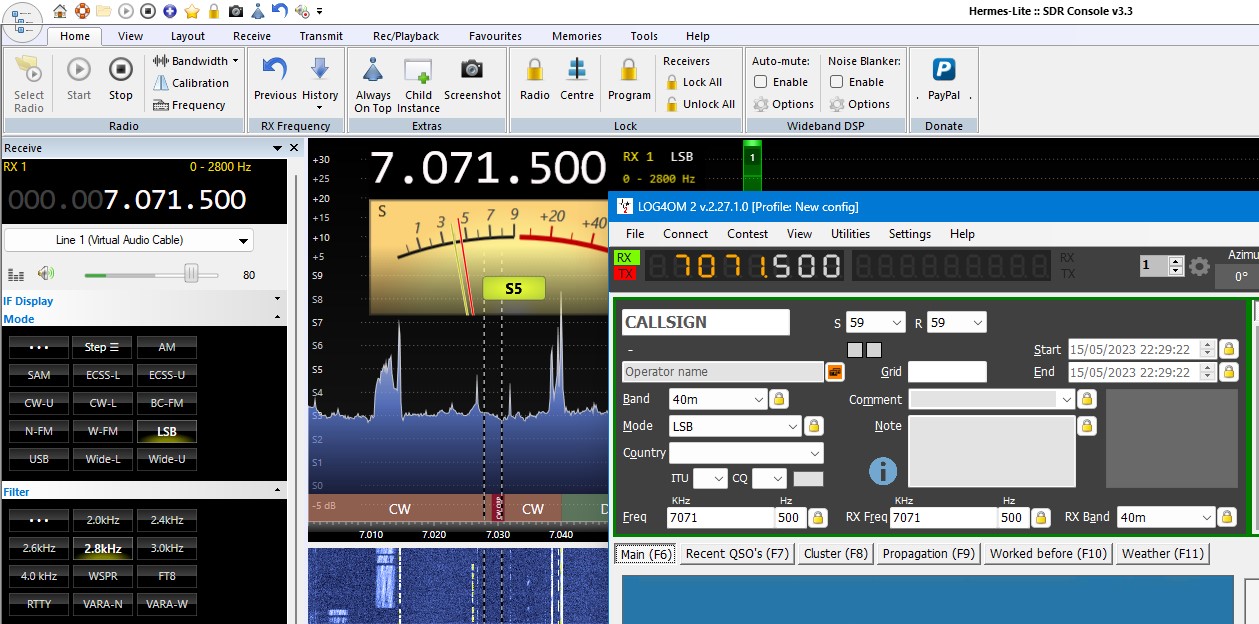Viewport: 1259px width, 624px height.
Task: Click the Always On Top icon
Action: pyautogui.click(x=373, y=70)
